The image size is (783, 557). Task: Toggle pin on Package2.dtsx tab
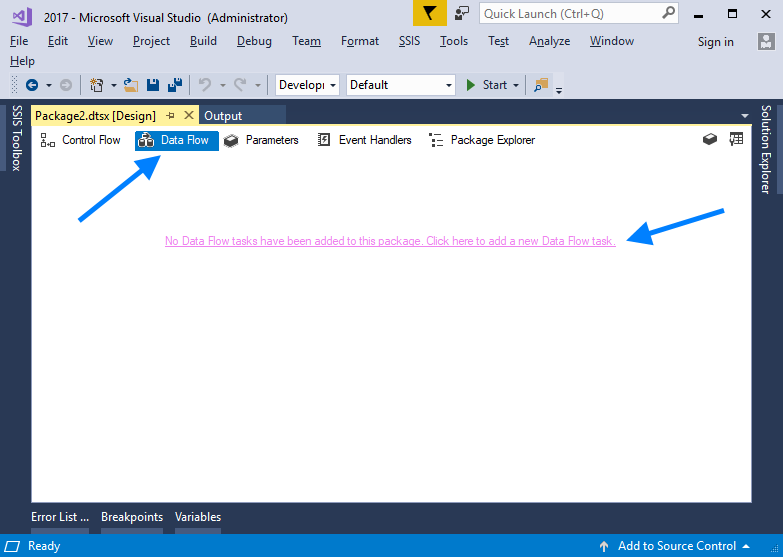170,116
